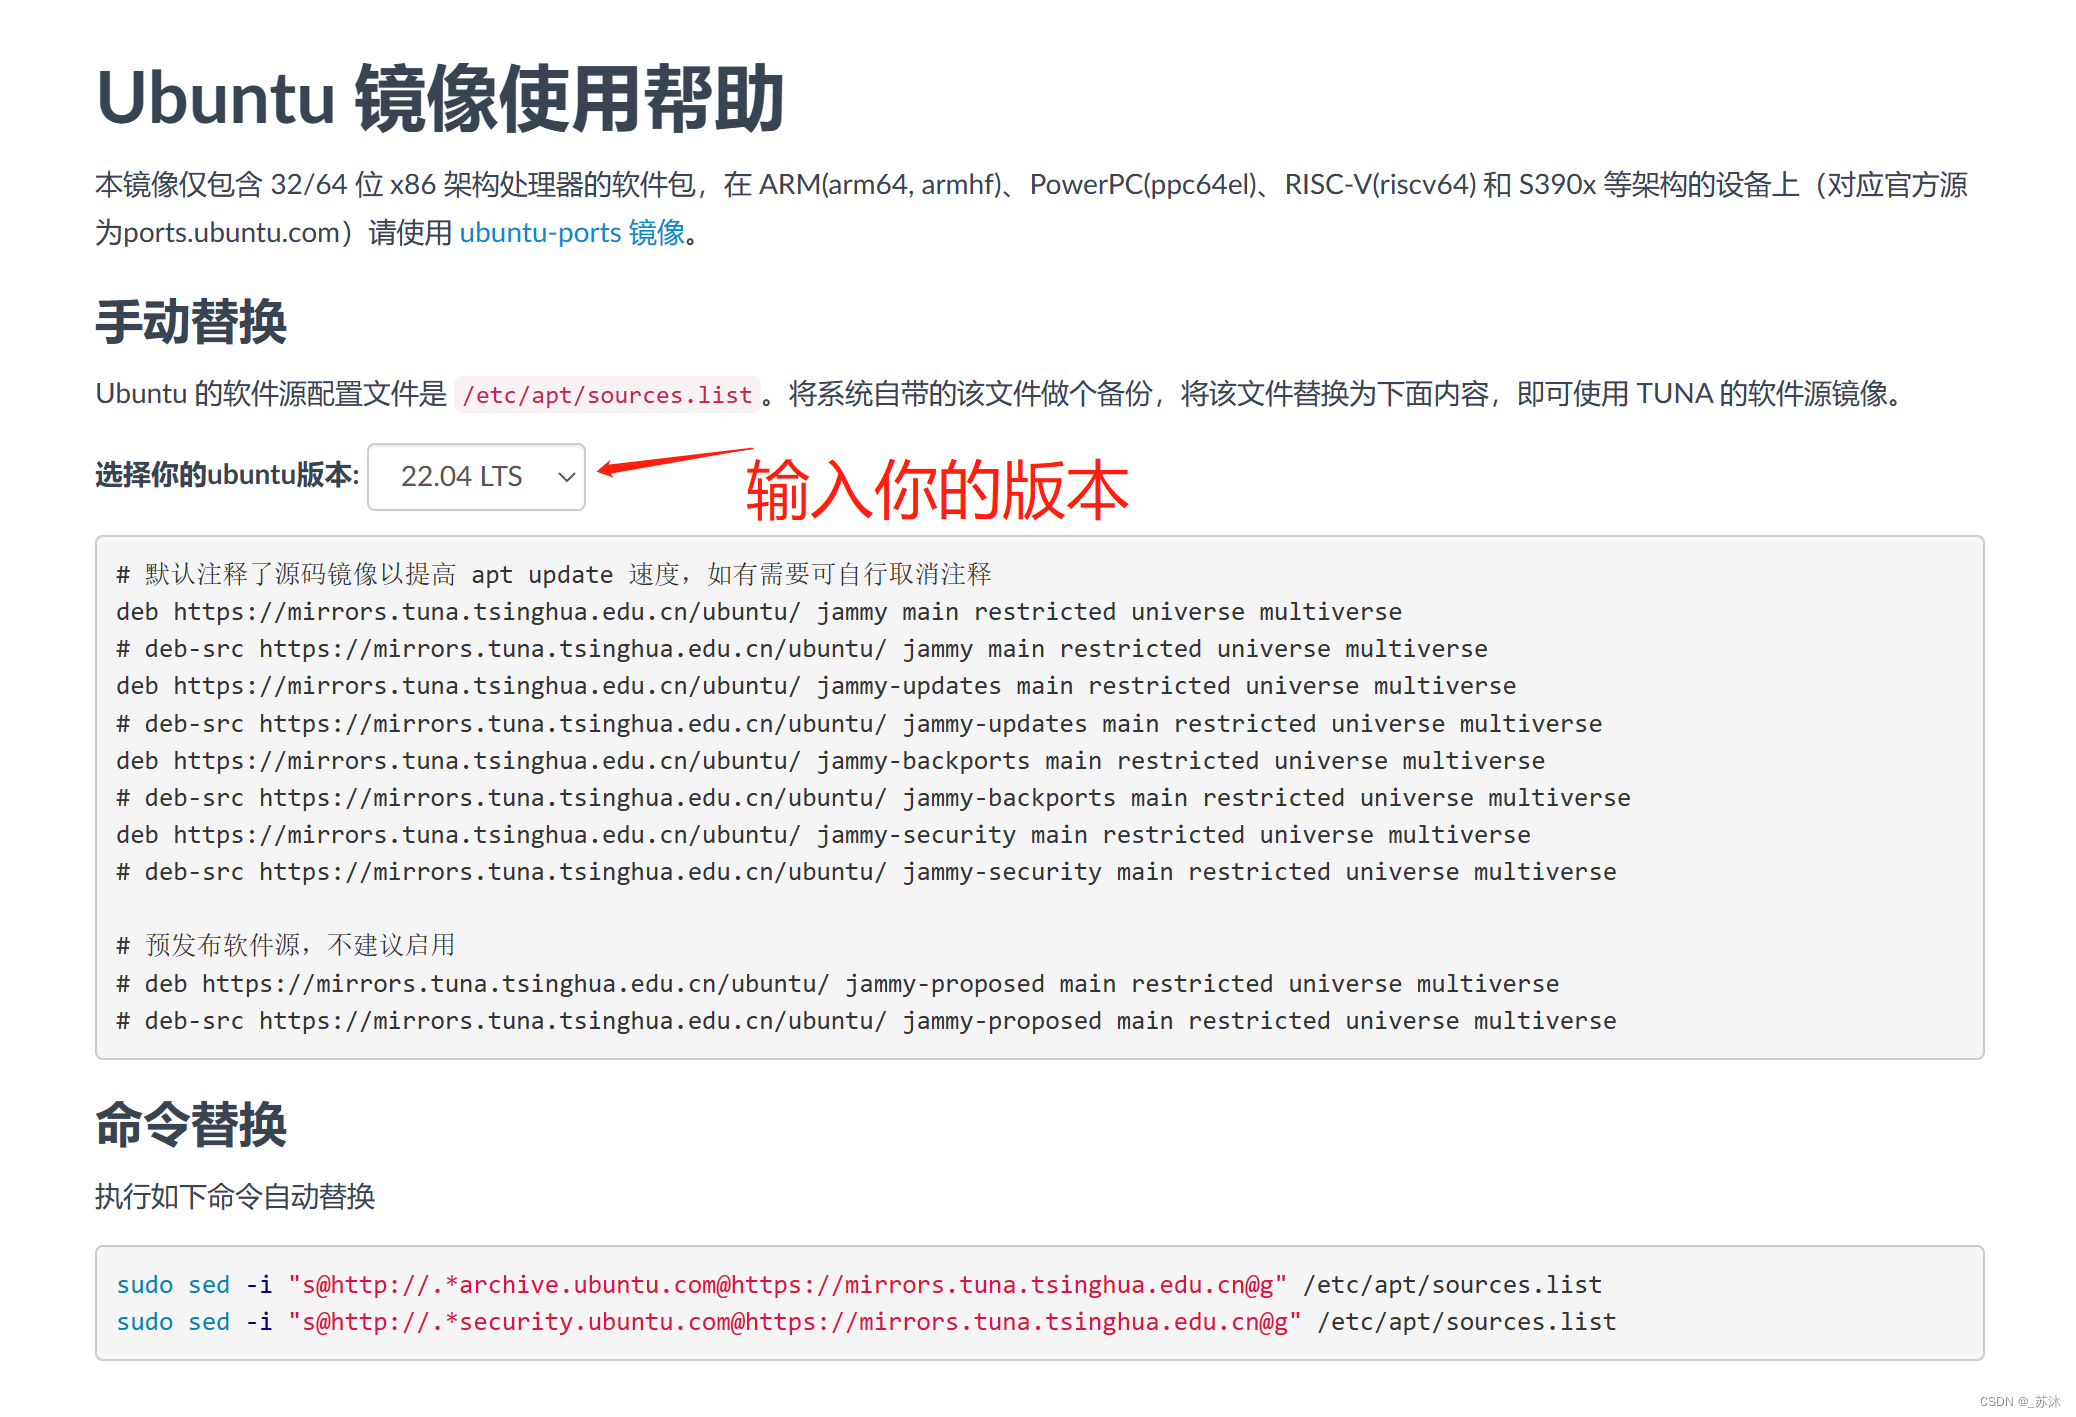Click the deb jammy-updates source line
Viewport: 2076px width, 1417px height.
pyautogui.click(x=815, y=686)
